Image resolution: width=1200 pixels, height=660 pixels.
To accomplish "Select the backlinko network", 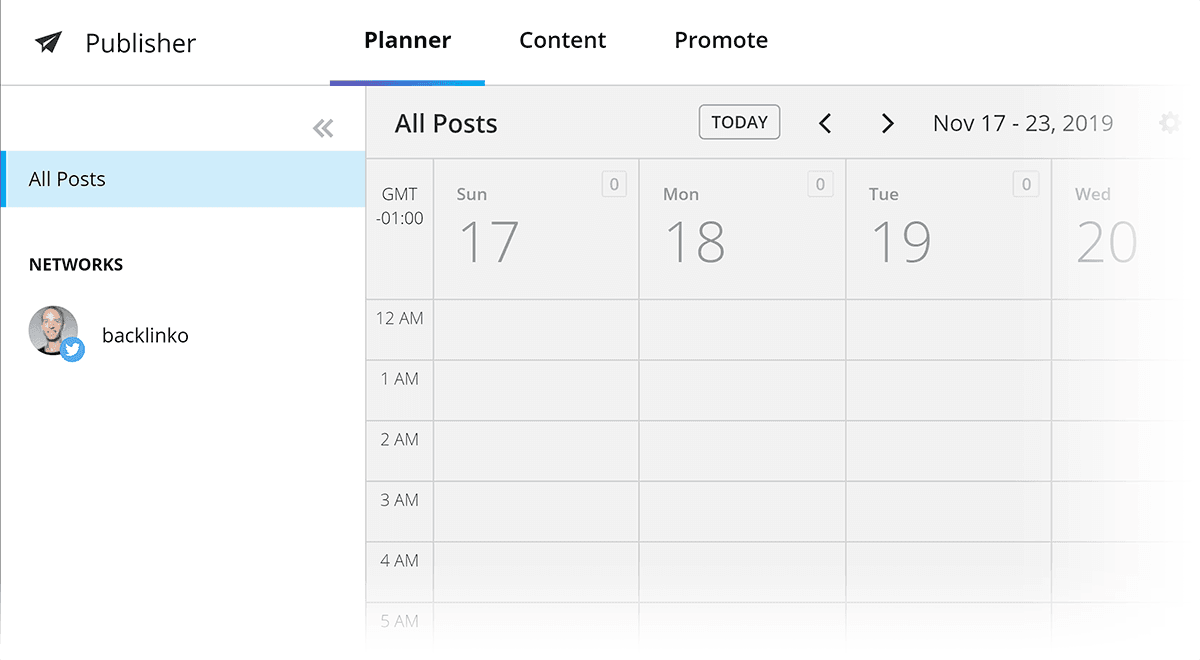I will (x=145, y=335).
